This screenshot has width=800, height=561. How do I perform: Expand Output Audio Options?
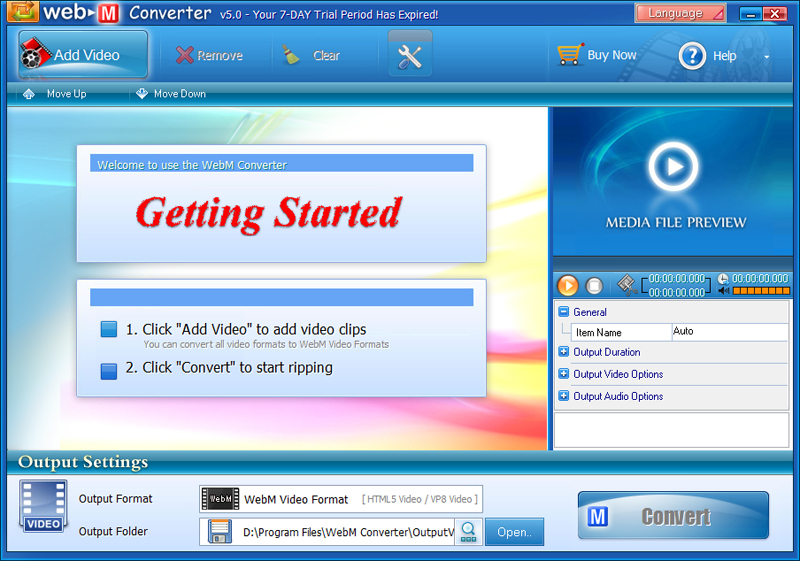coord(564,396)
